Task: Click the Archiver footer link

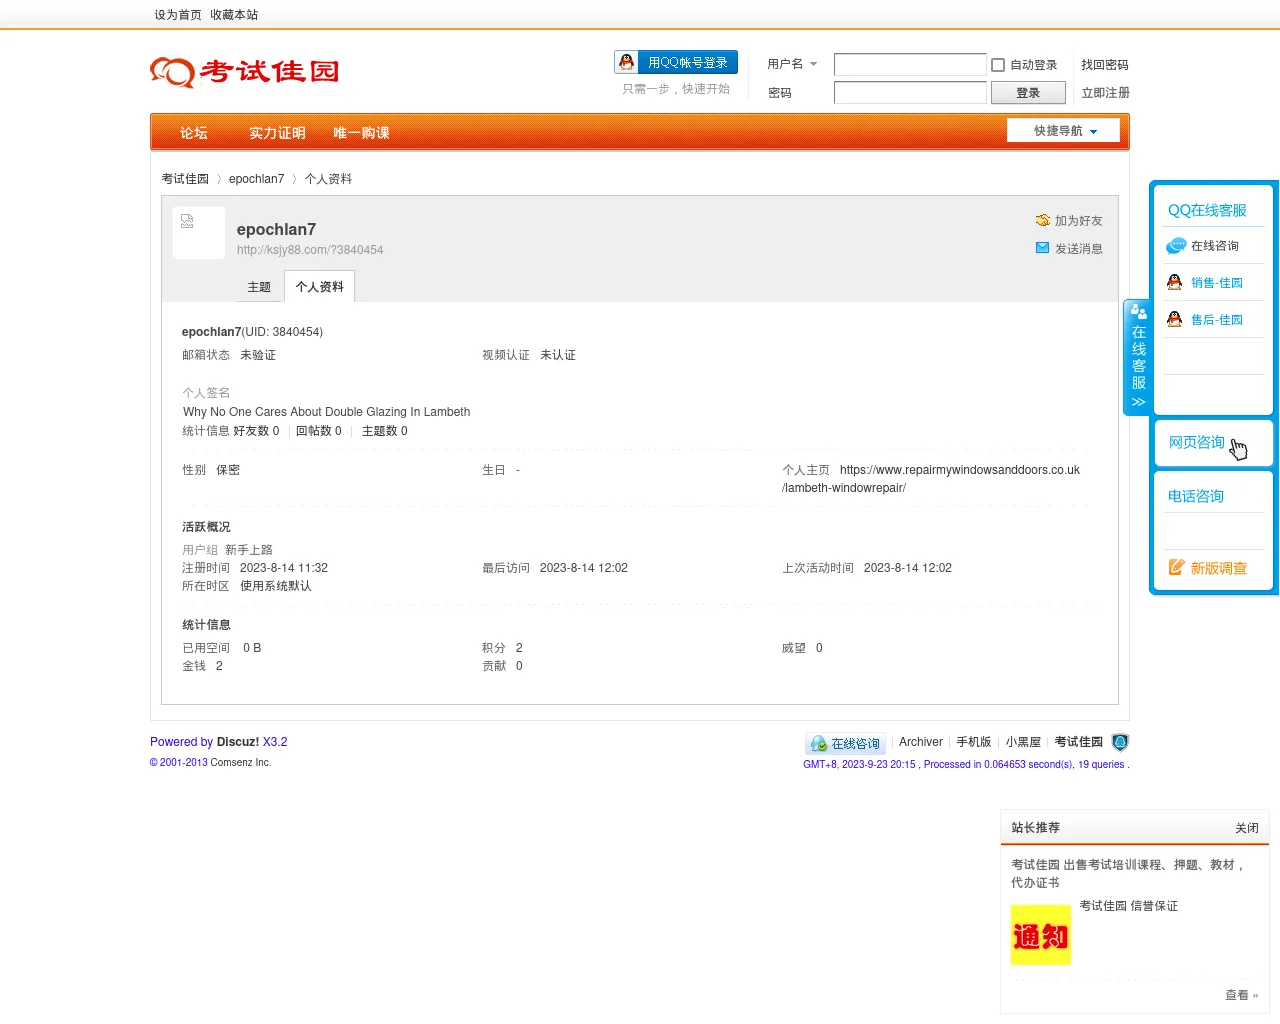Action: [x=921, y=742]
